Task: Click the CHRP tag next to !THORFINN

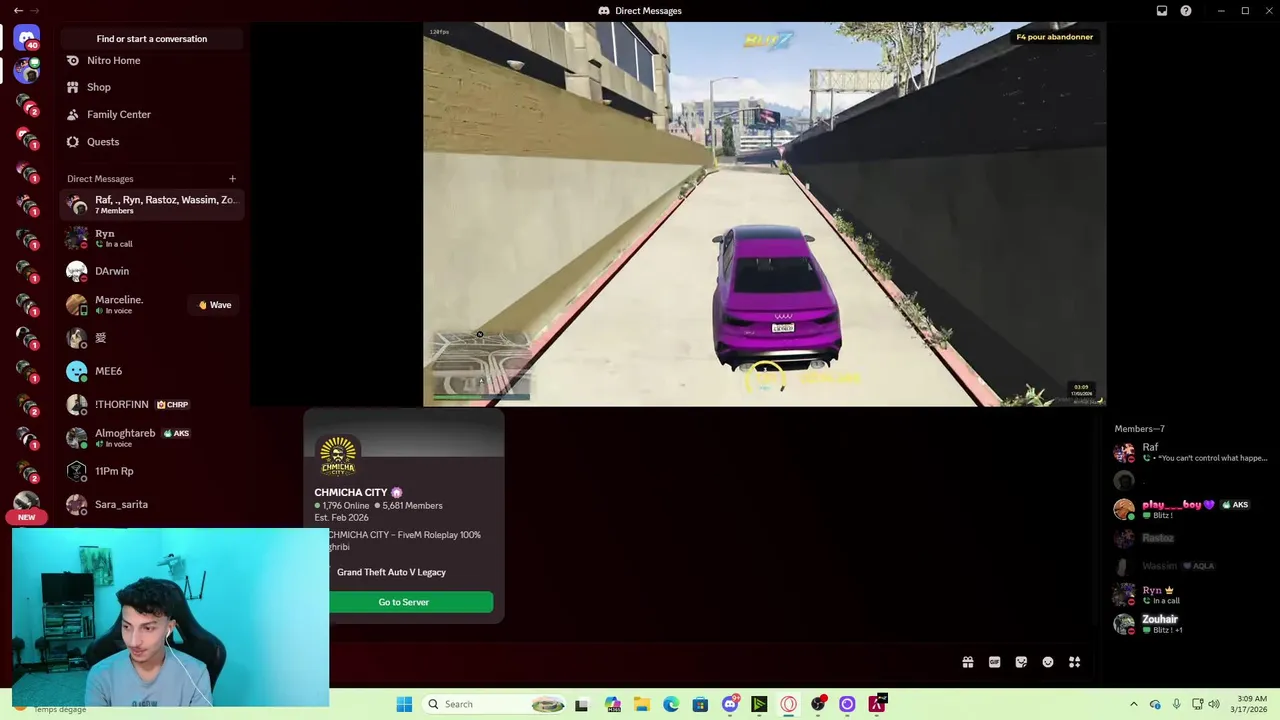Action: (x=172, y=404)
